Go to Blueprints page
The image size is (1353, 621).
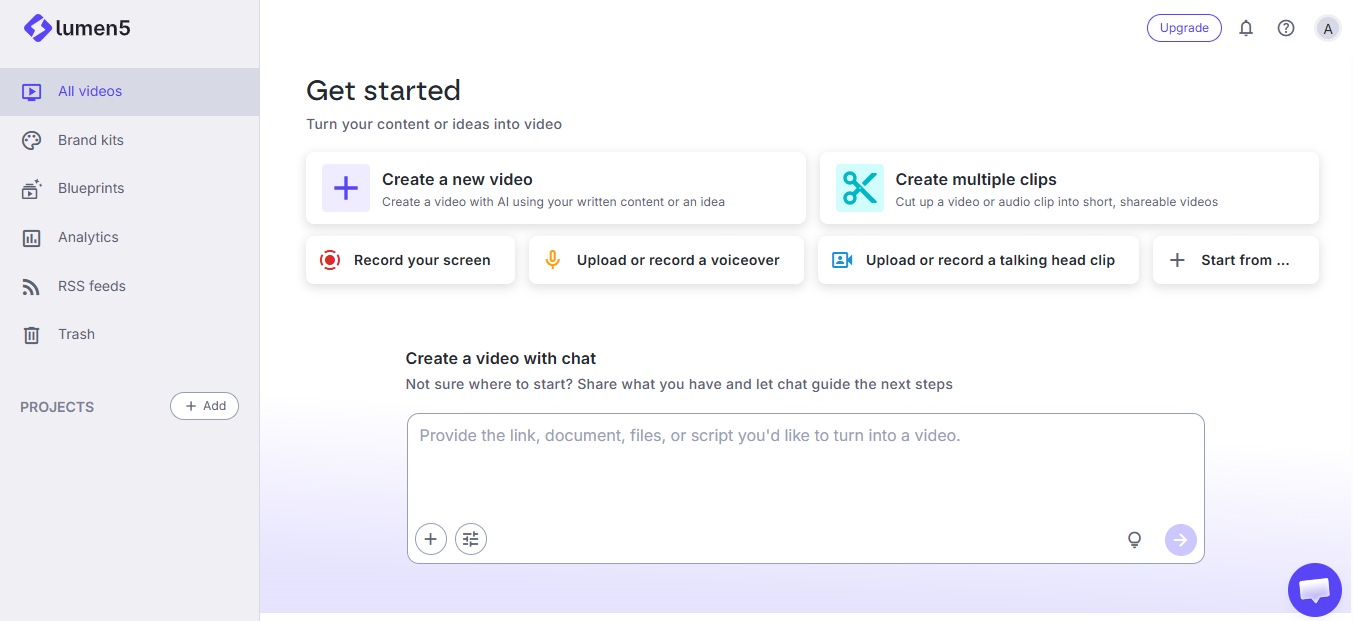coord(129,188)
